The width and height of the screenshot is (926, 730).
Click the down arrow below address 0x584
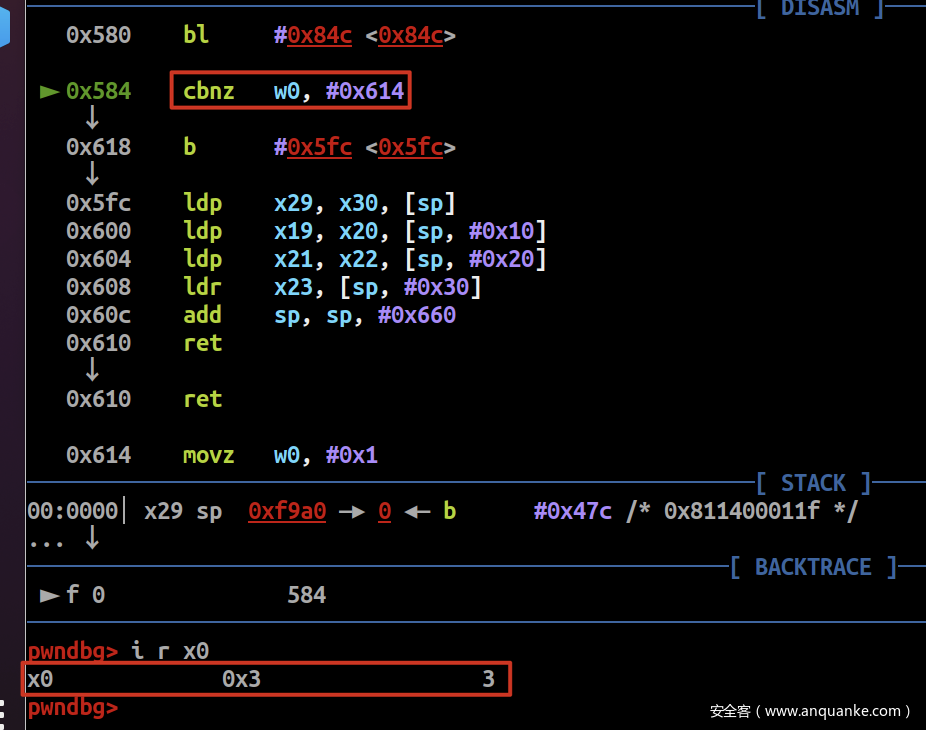click(x=92, y=119)
